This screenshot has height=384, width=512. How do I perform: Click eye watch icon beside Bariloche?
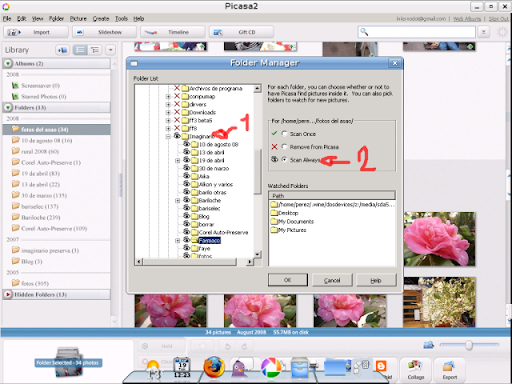(x=187, y=200)
